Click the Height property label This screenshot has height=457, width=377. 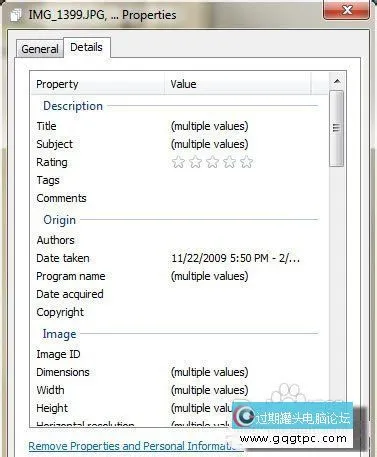(52, 408)
